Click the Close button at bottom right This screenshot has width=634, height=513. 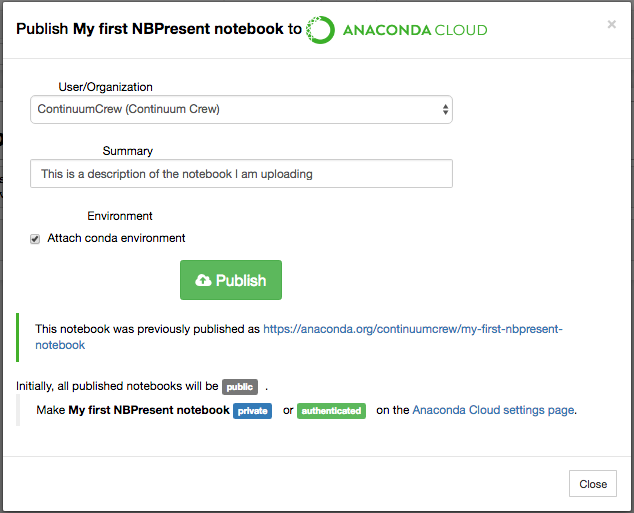[593, 483]
